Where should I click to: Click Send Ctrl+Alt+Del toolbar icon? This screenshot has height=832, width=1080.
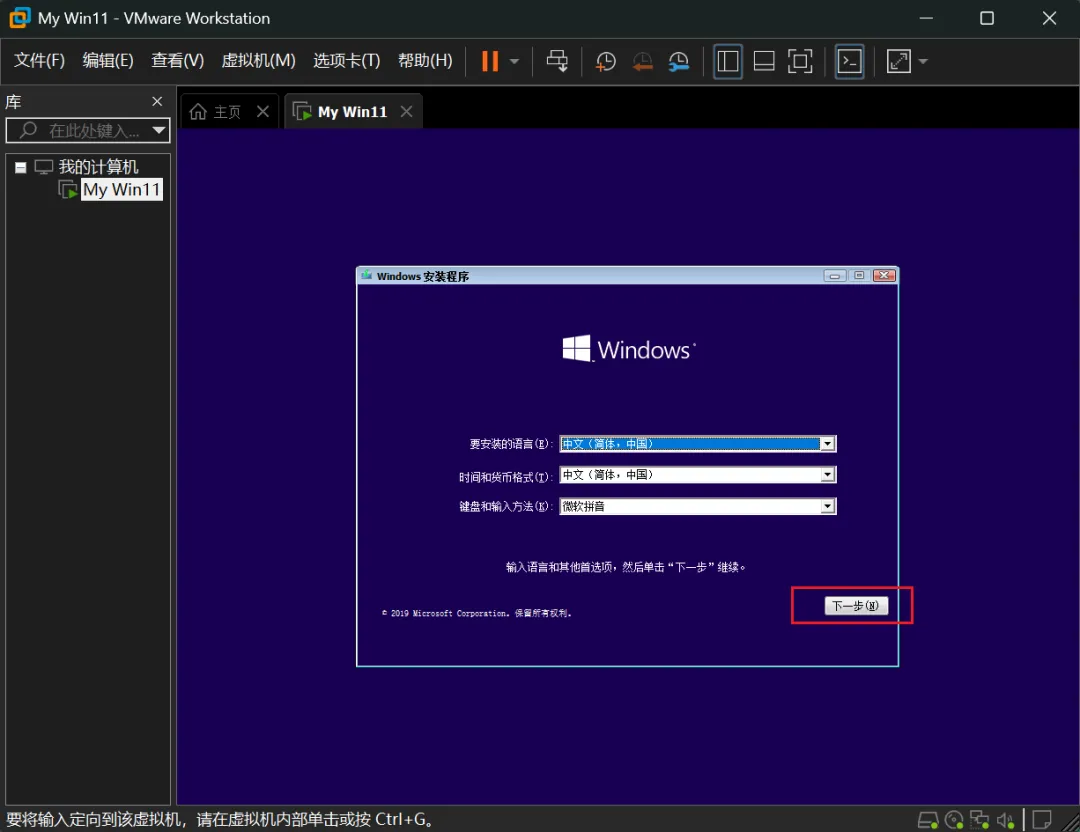point(557,61)
